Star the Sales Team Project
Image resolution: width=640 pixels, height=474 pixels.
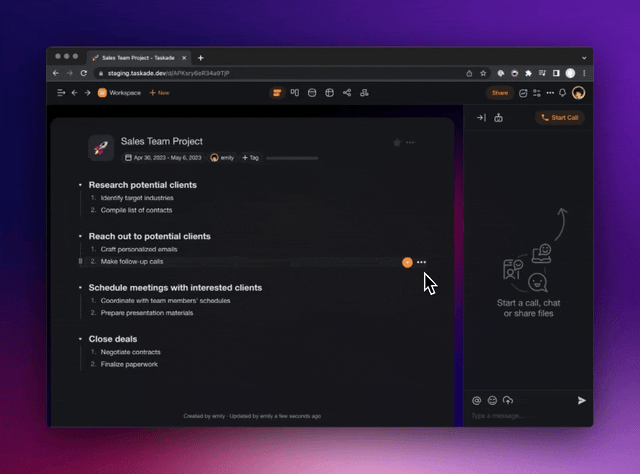point(397,142)
